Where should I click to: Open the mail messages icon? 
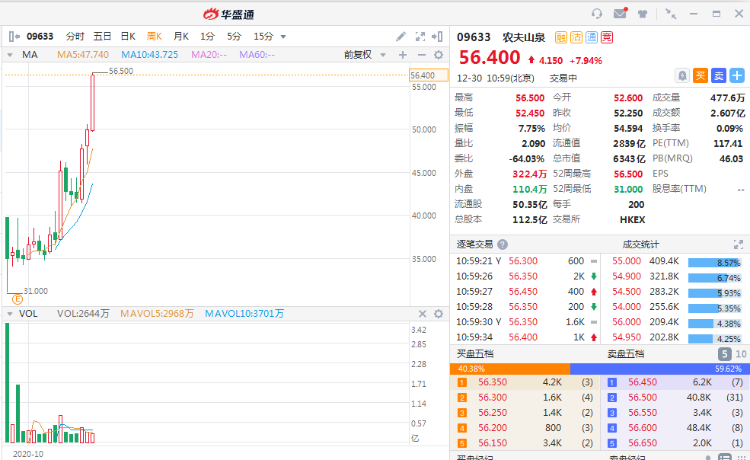click(620, 13)
